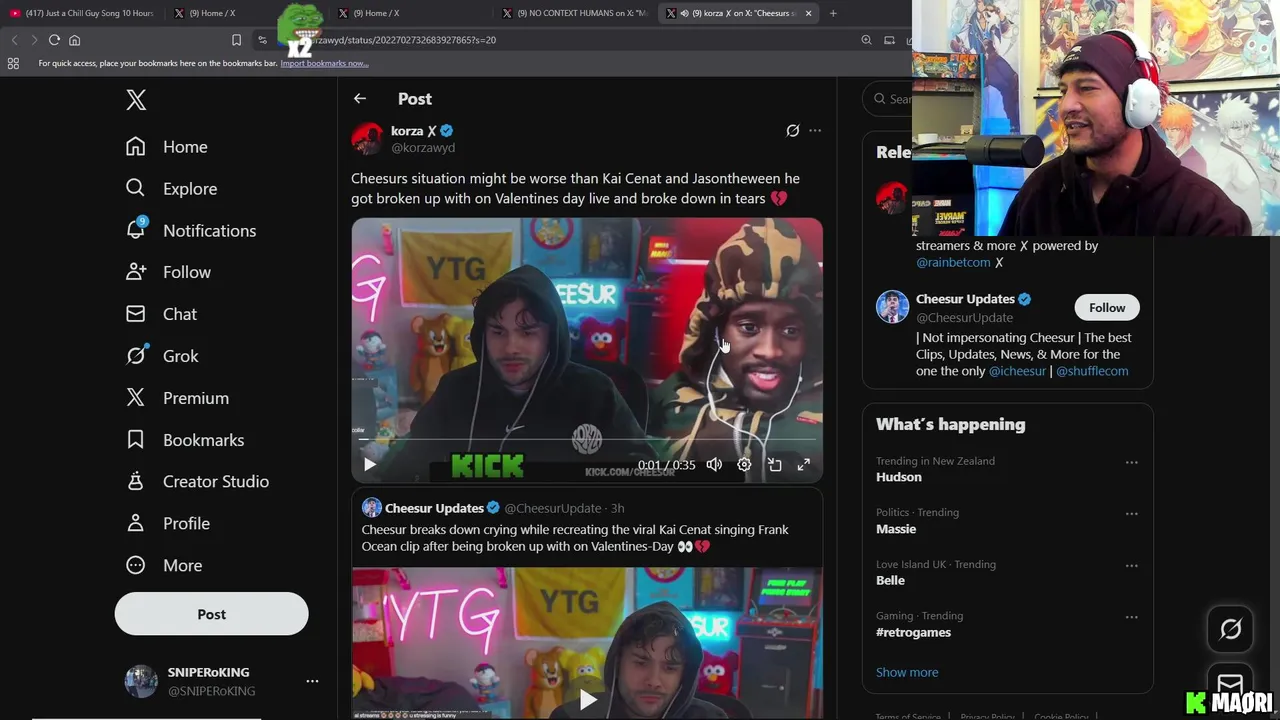Image resolution: width=1280 pixels, height=720 pixels.
Task: Open the Privacy Policy footer link
Action: click(x=987, y=716)
